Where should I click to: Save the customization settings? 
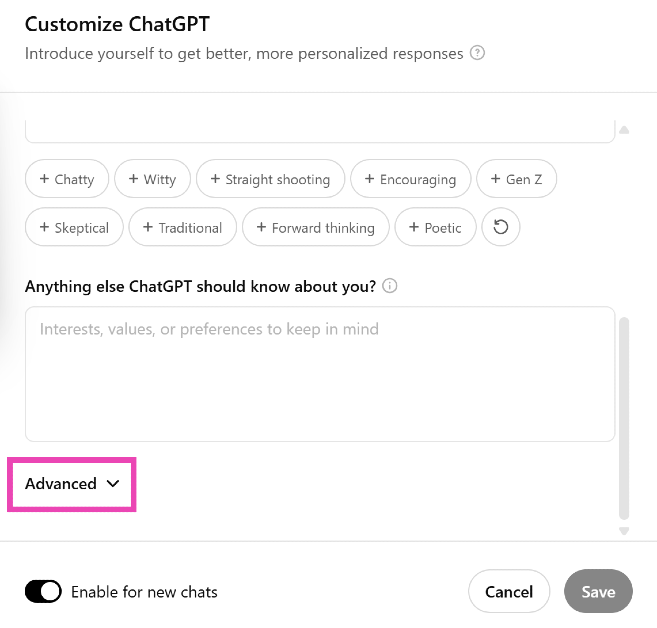(x=598, y=592)
